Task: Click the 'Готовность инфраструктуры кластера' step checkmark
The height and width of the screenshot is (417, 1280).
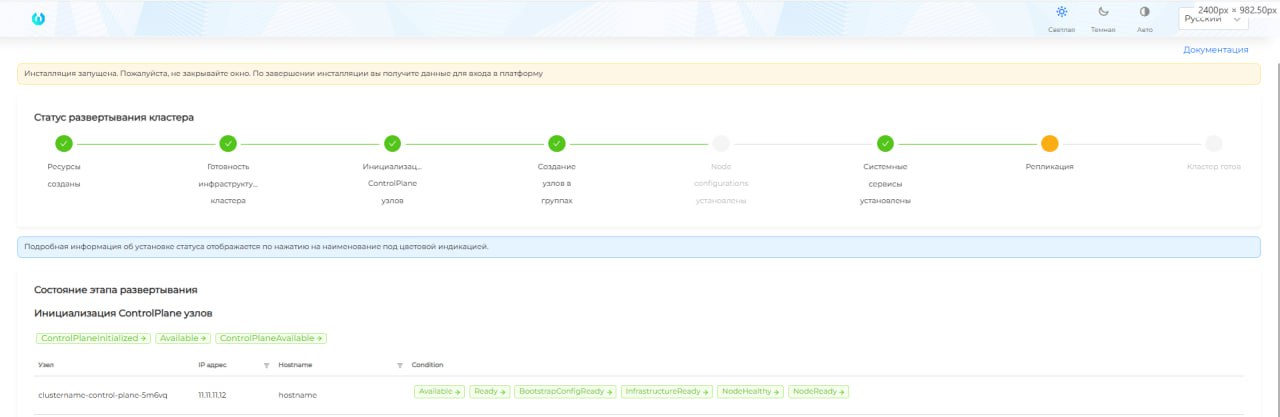Action: [228, 143]
